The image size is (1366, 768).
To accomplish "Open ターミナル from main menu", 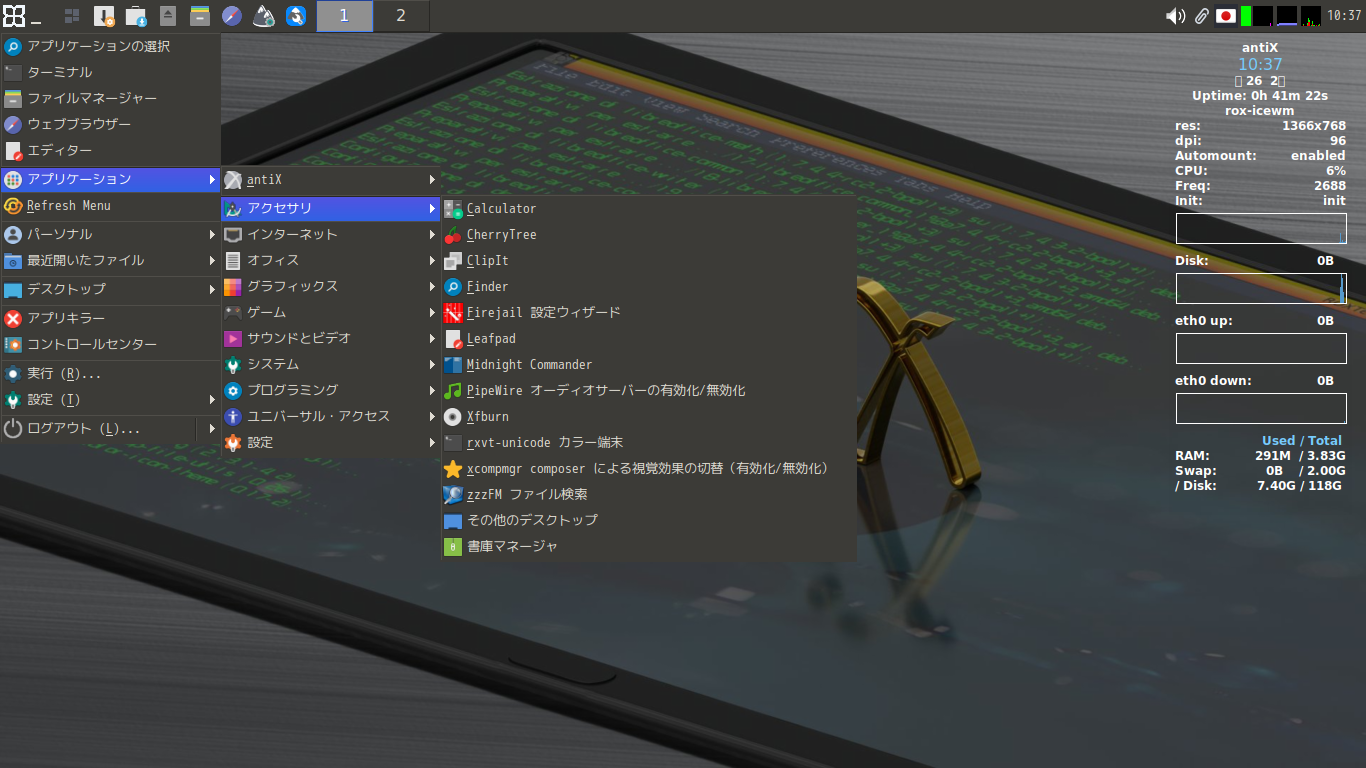I will coord(110,73).
